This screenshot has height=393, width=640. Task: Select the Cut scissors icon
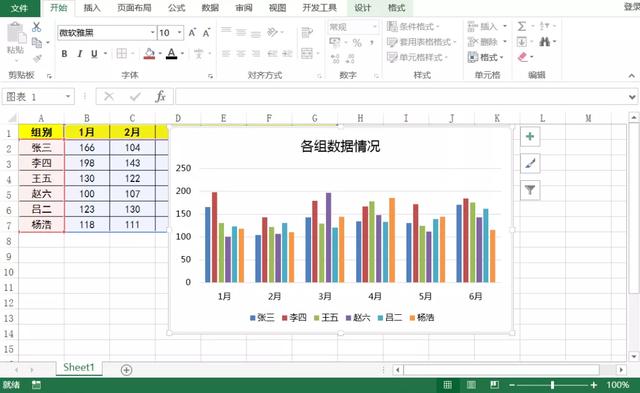pyautogui.click(x=36, y=27)
